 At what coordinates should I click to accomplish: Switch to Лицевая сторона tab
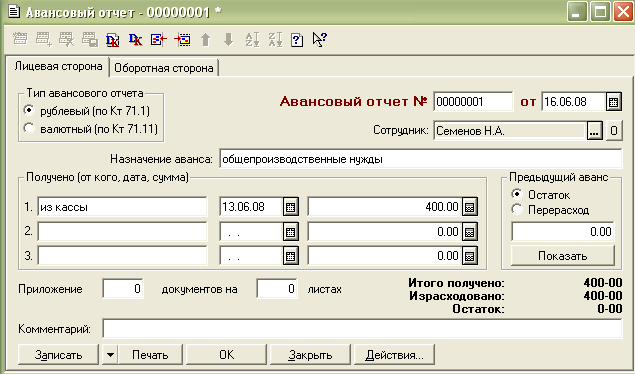click(x=58, y=66)
